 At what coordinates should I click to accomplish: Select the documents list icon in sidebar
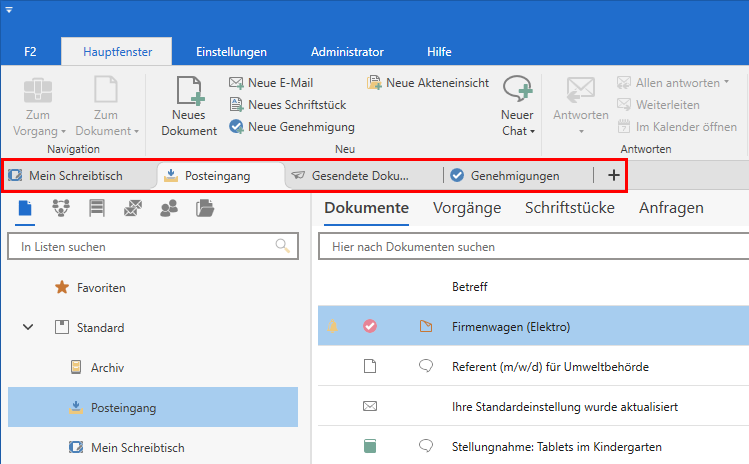point(26,208)
